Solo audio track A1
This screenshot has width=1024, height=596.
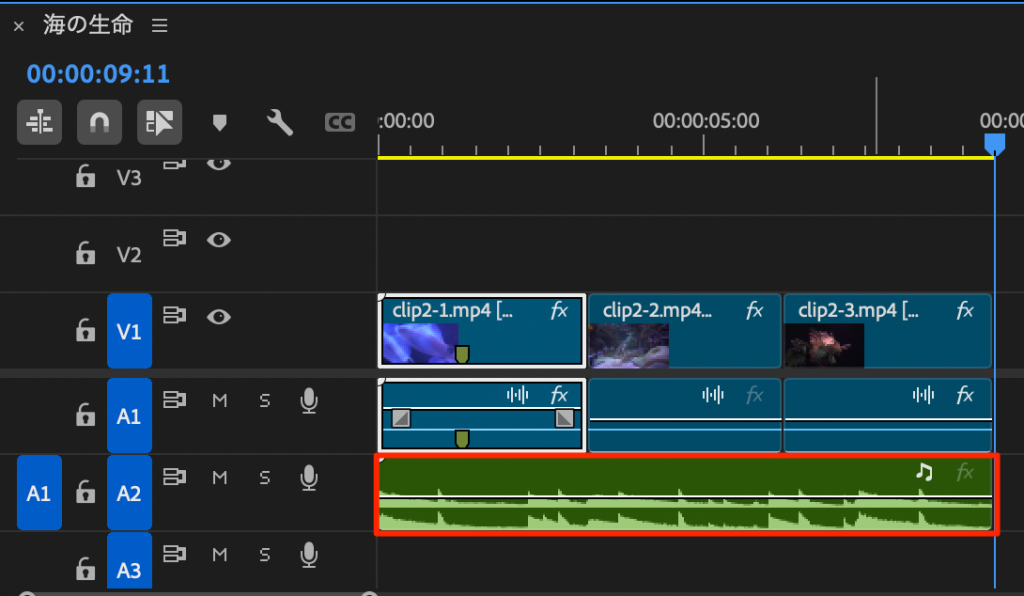tap(265, 401)
